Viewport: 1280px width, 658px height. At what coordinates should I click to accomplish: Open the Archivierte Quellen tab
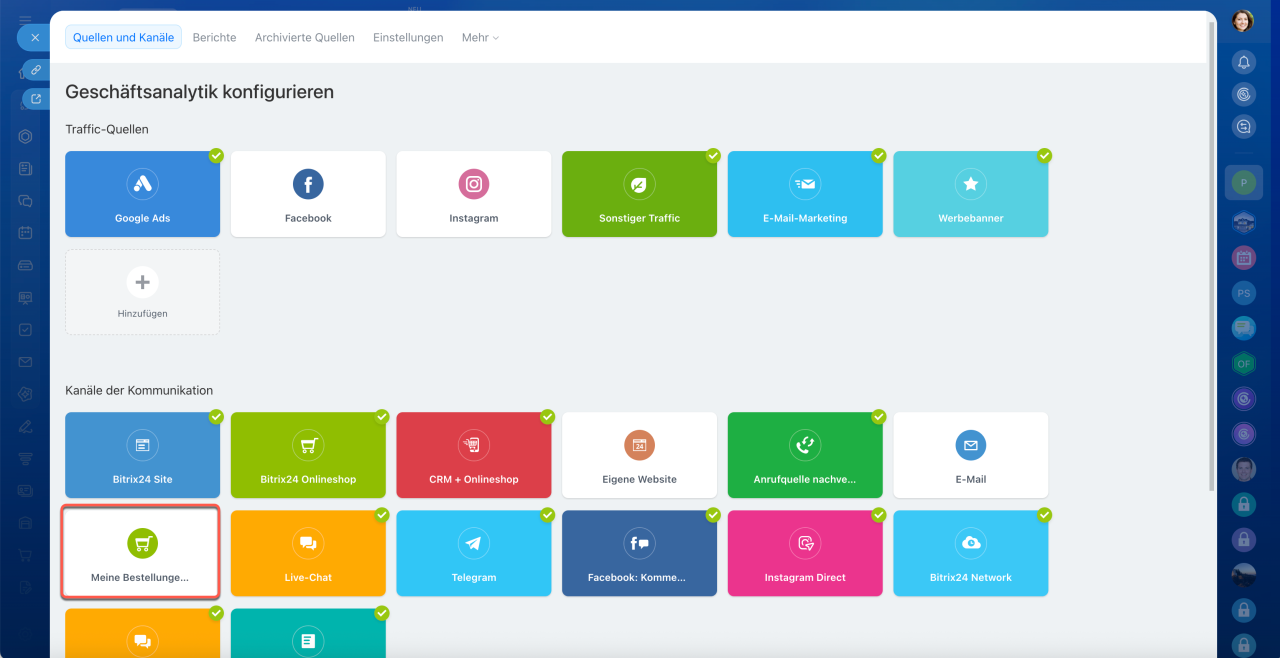(x=305, y=37)
